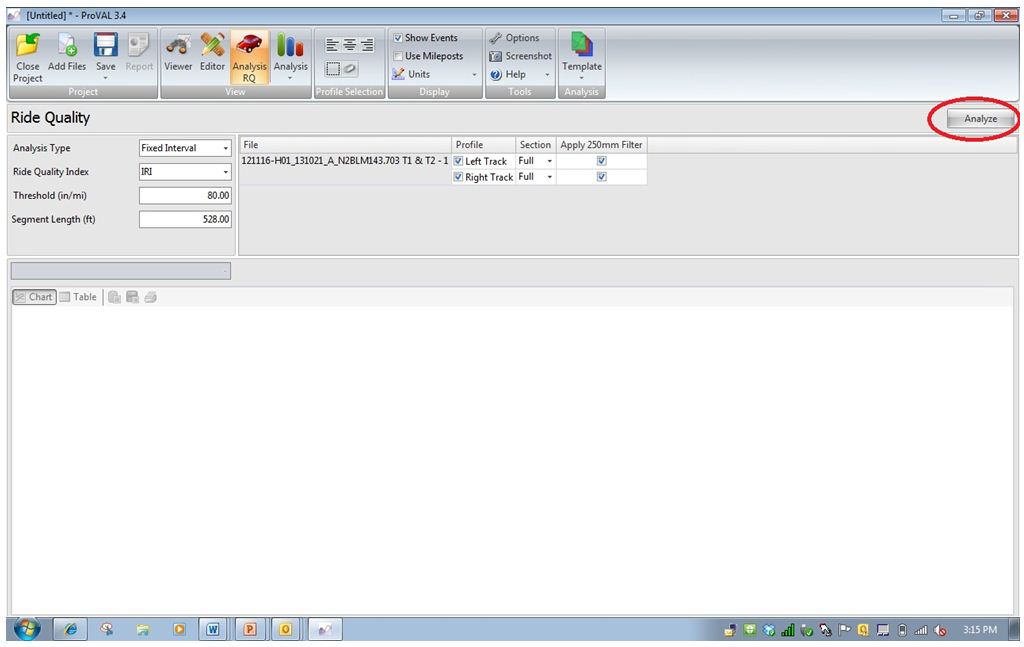Uncheck the Right Track profile checkbox
This screenshot has height=647, width=1024.
click(x=458, y=177)
